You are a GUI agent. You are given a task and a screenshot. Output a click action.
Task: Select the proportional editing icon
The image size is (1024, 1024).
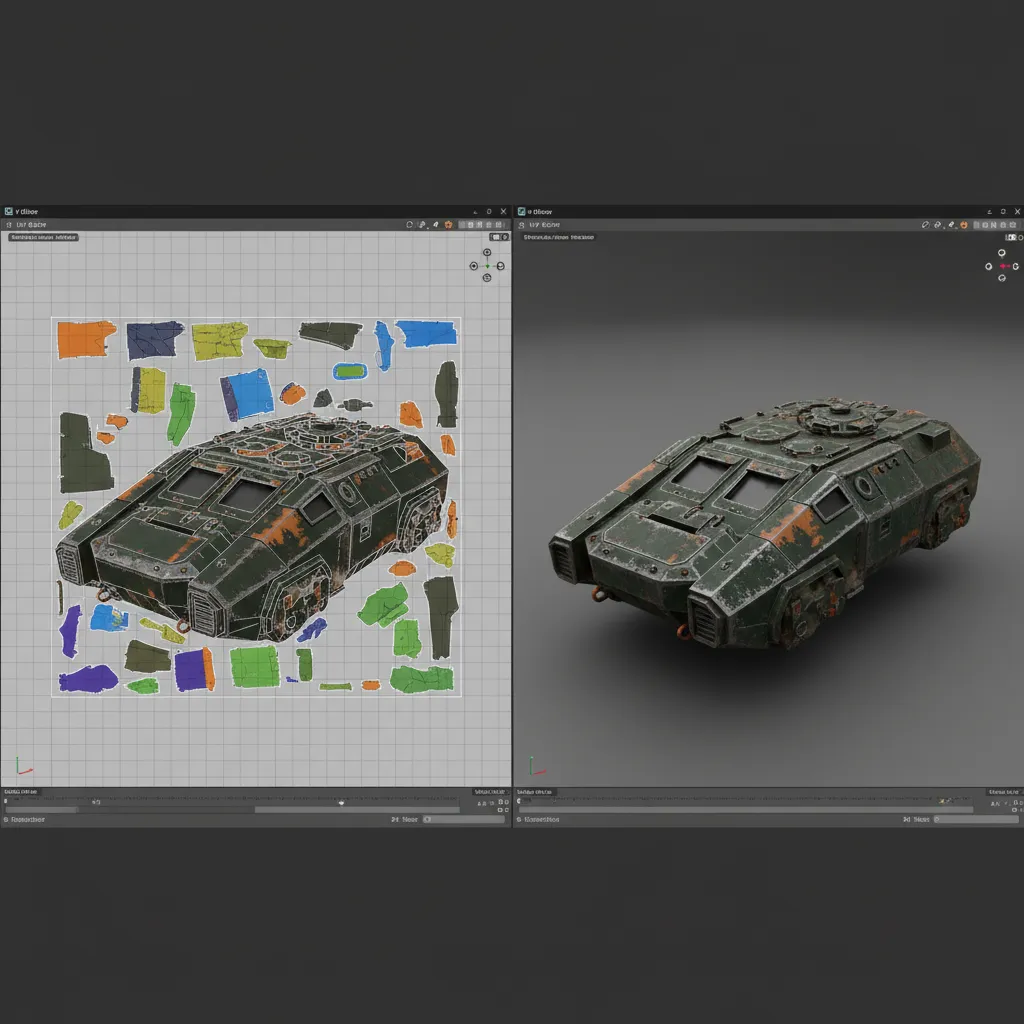click(436, 224)
